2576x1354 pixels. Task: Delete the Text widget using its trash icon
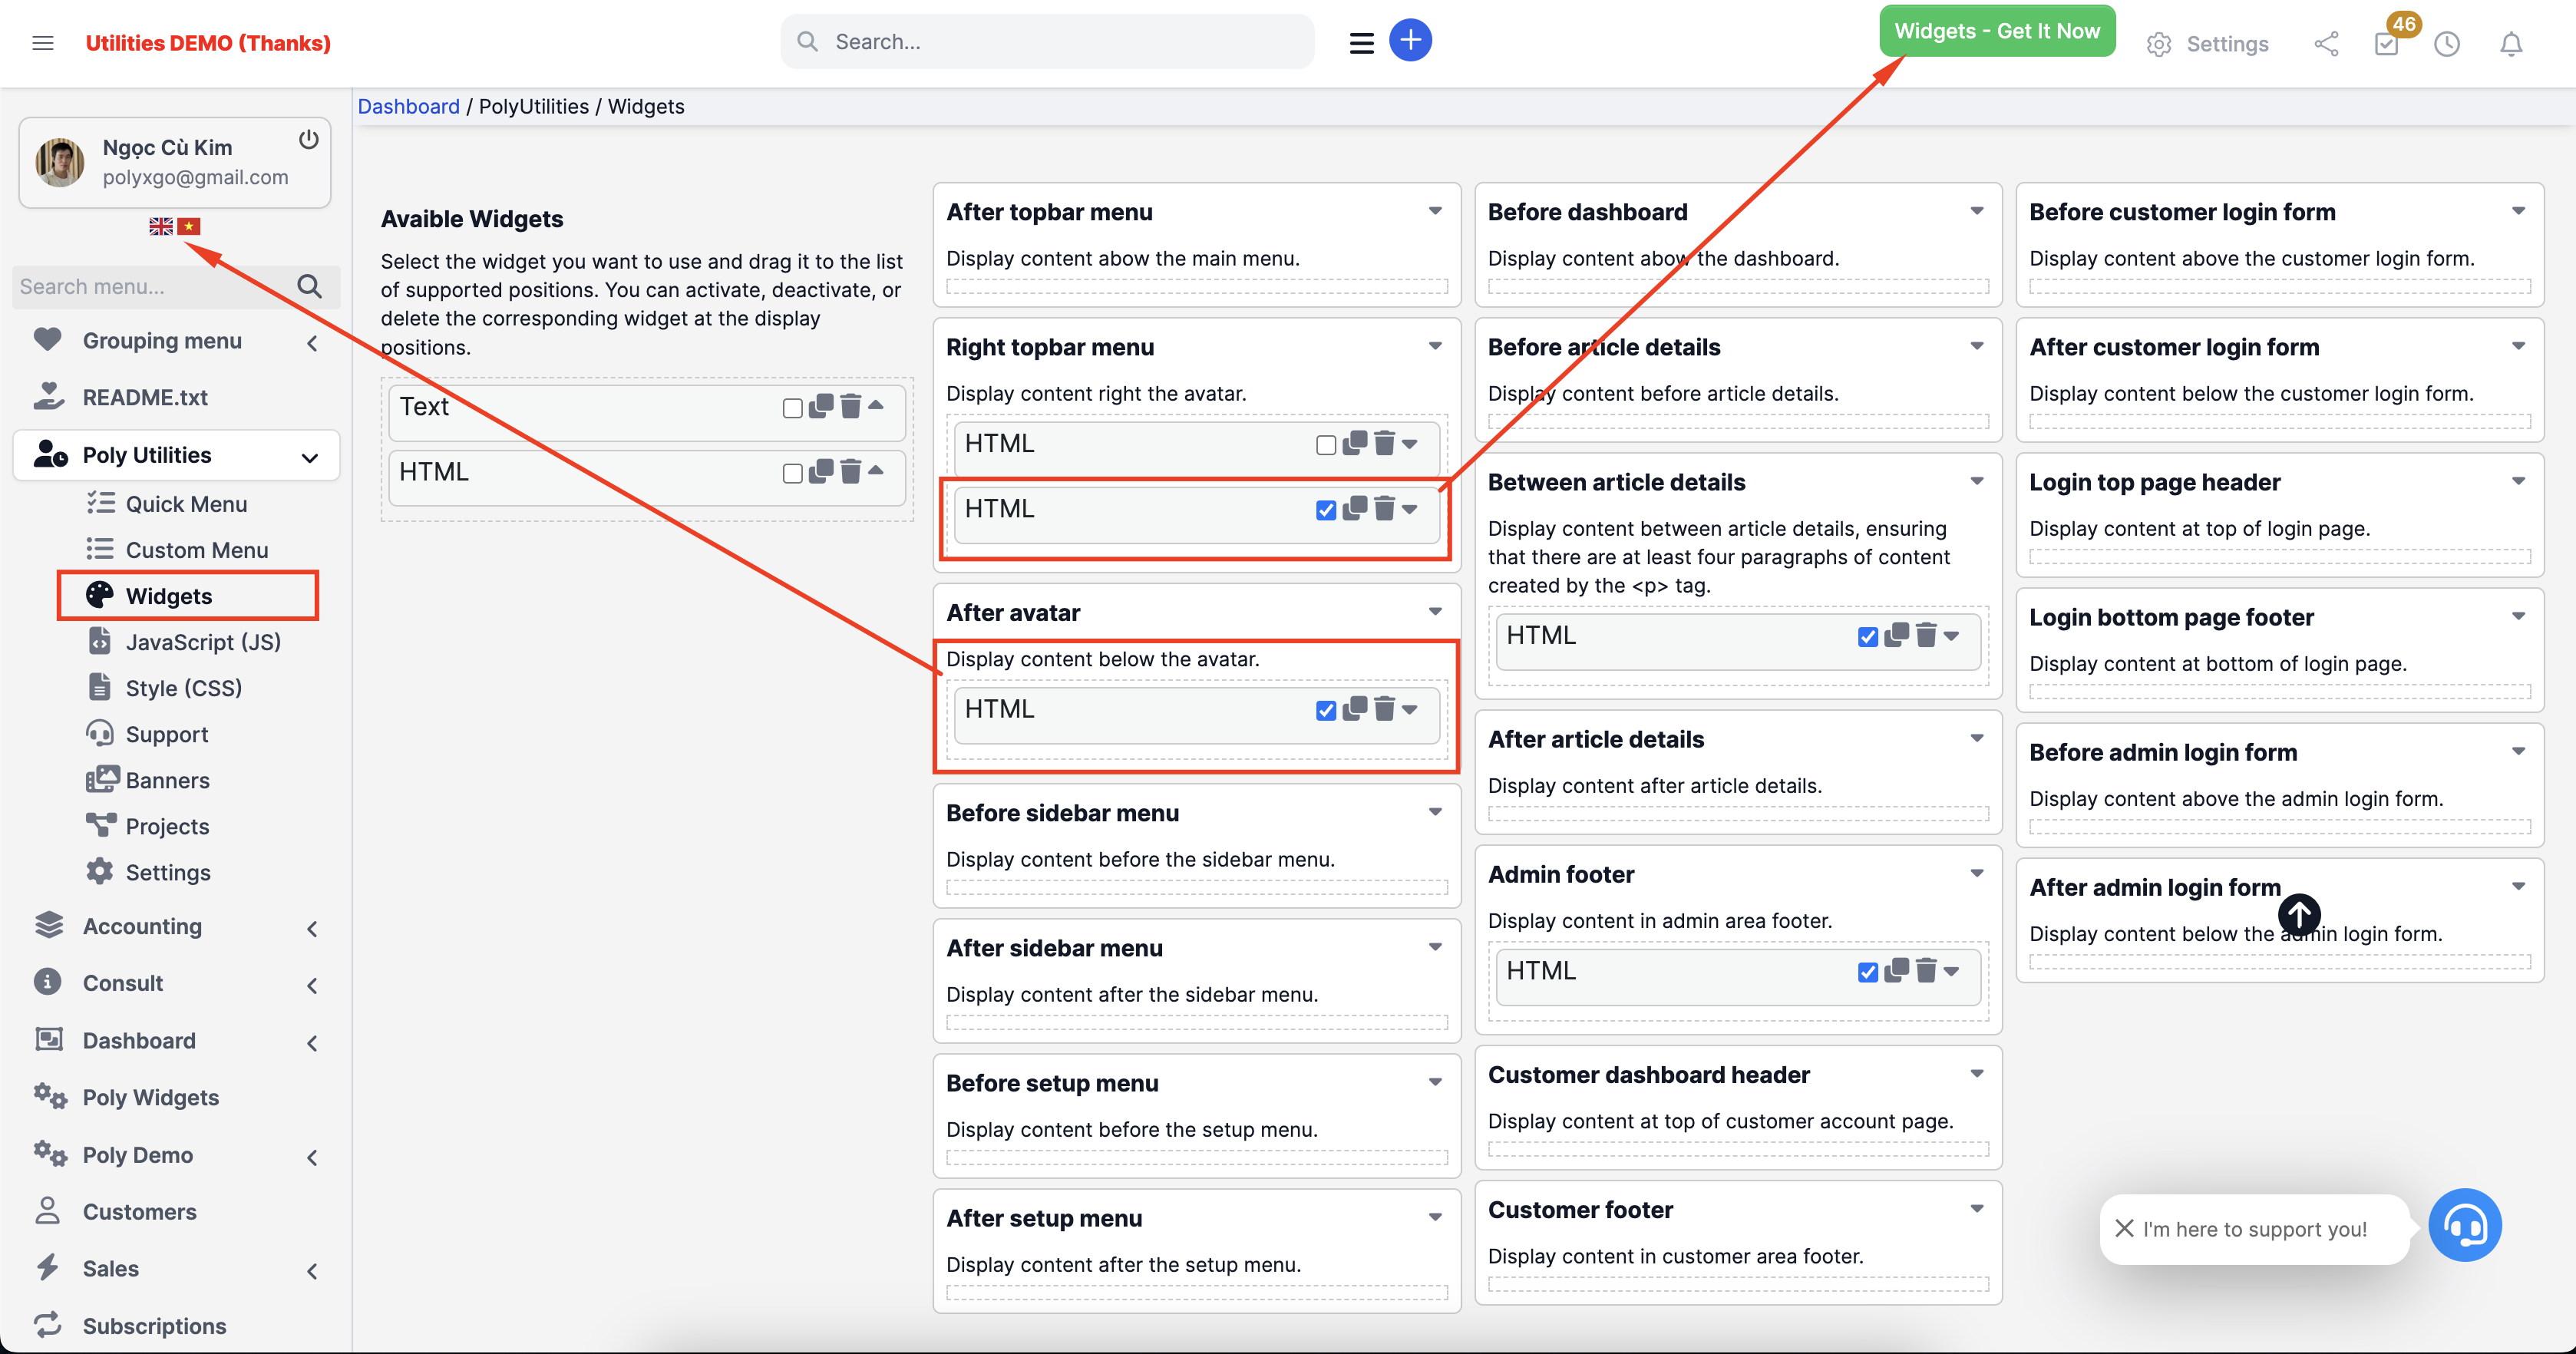pos(851,408)
